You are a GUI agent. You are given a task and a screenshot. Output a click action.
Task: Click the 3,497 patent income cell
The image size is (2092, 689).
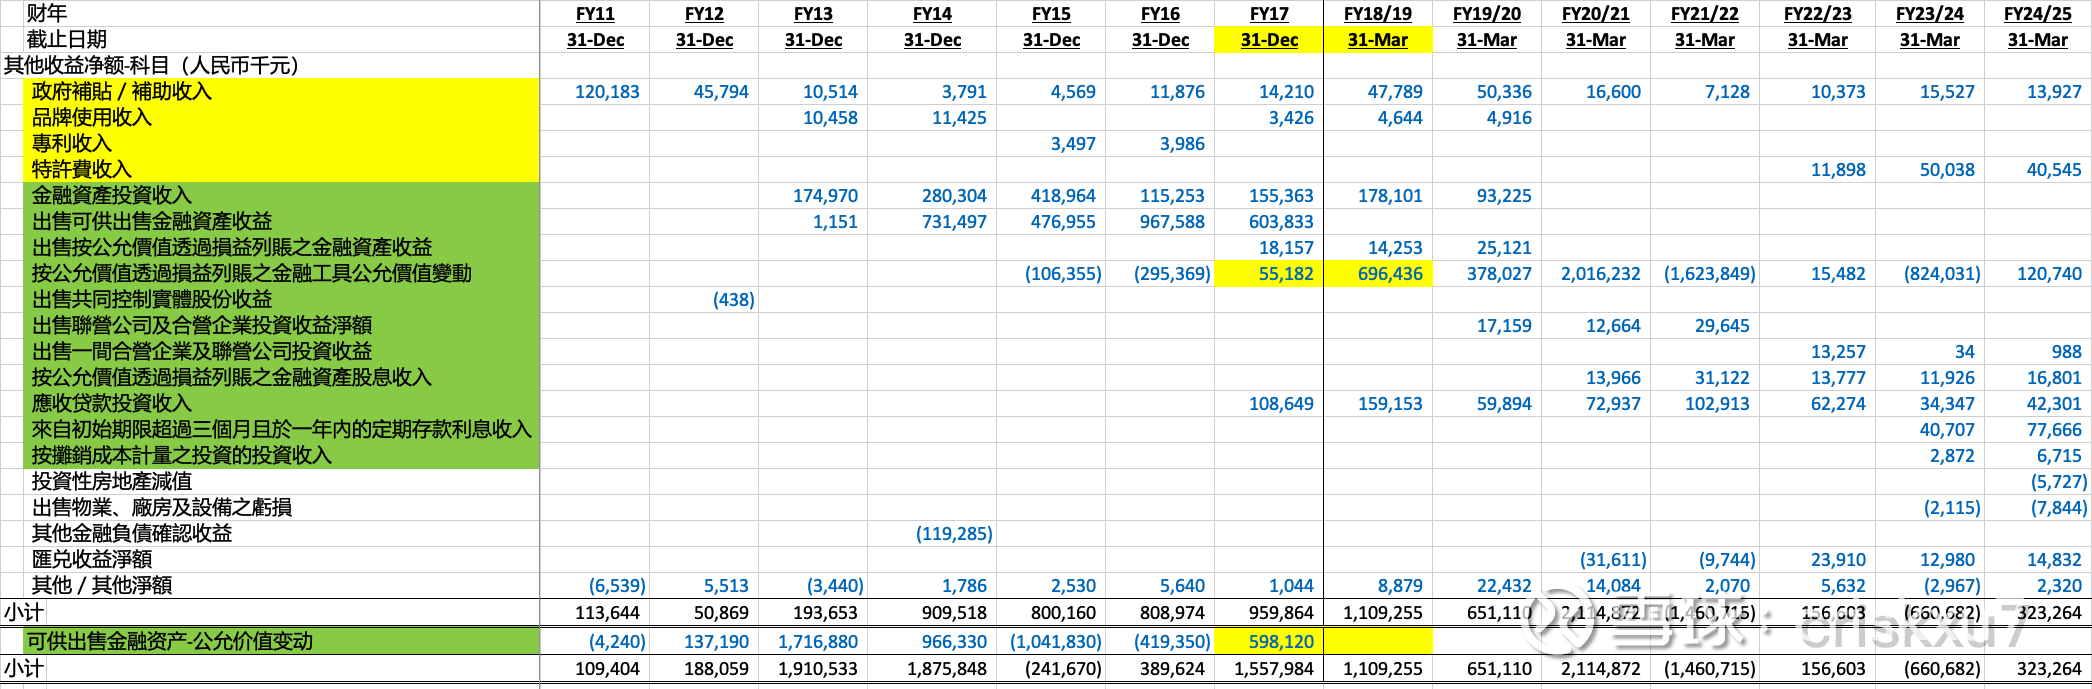pyautogui.click(x=1073, y=144)
